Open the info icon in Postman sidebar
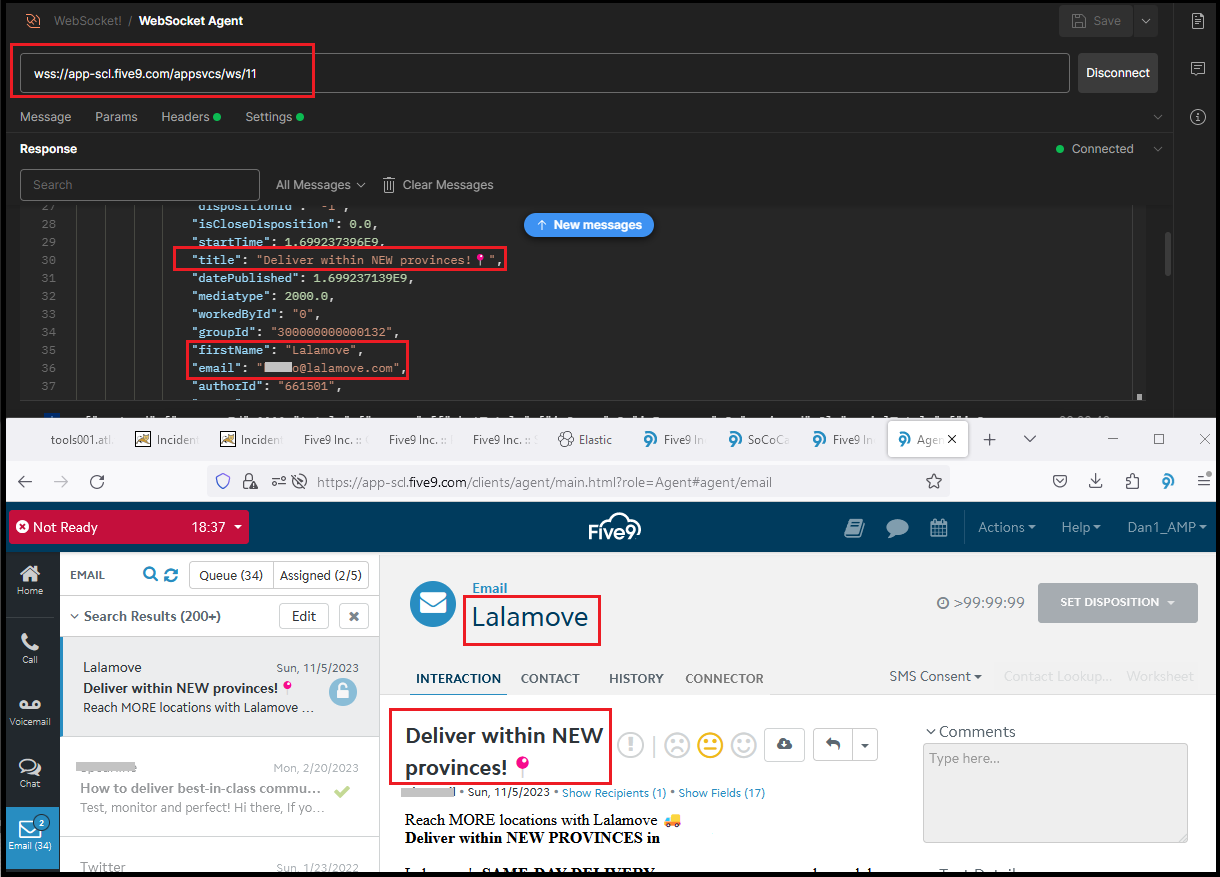 1197,117
